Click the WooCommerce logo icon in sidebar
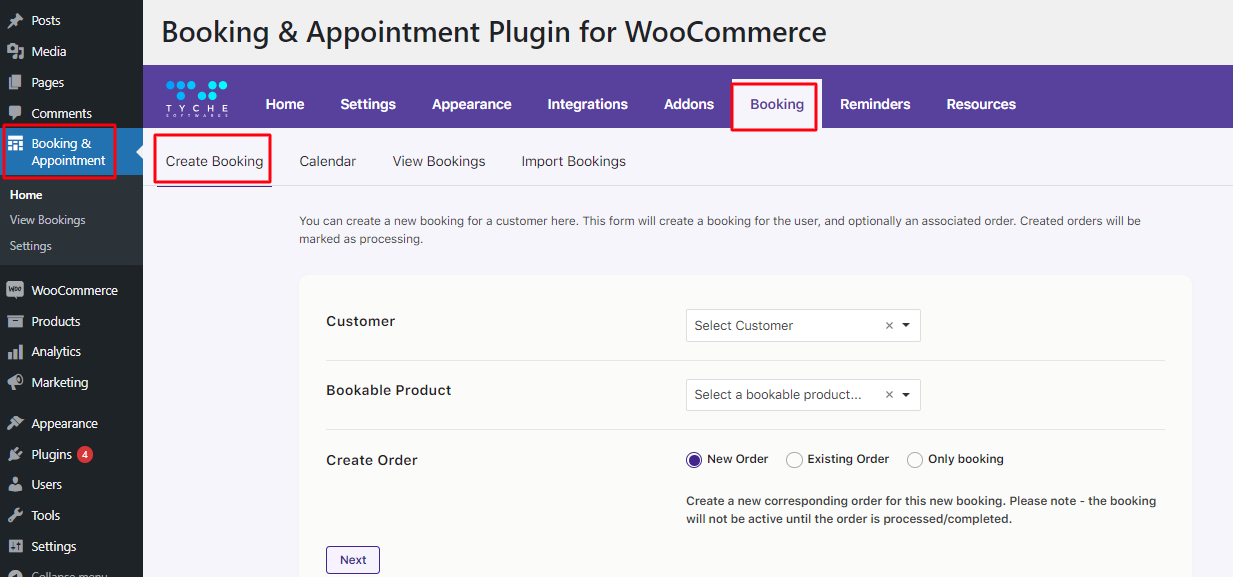 click(15, 290)
